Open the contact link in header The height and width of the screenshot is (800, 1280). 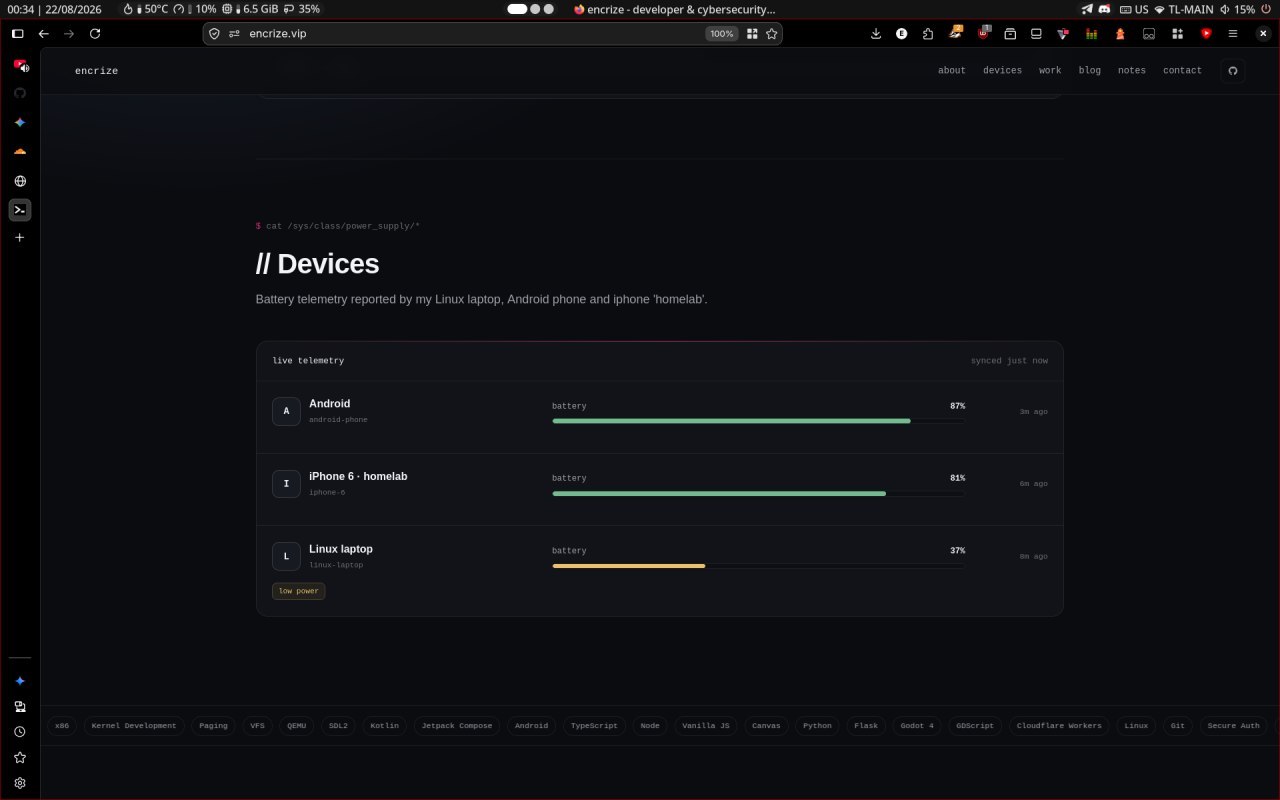[1182, 70]
